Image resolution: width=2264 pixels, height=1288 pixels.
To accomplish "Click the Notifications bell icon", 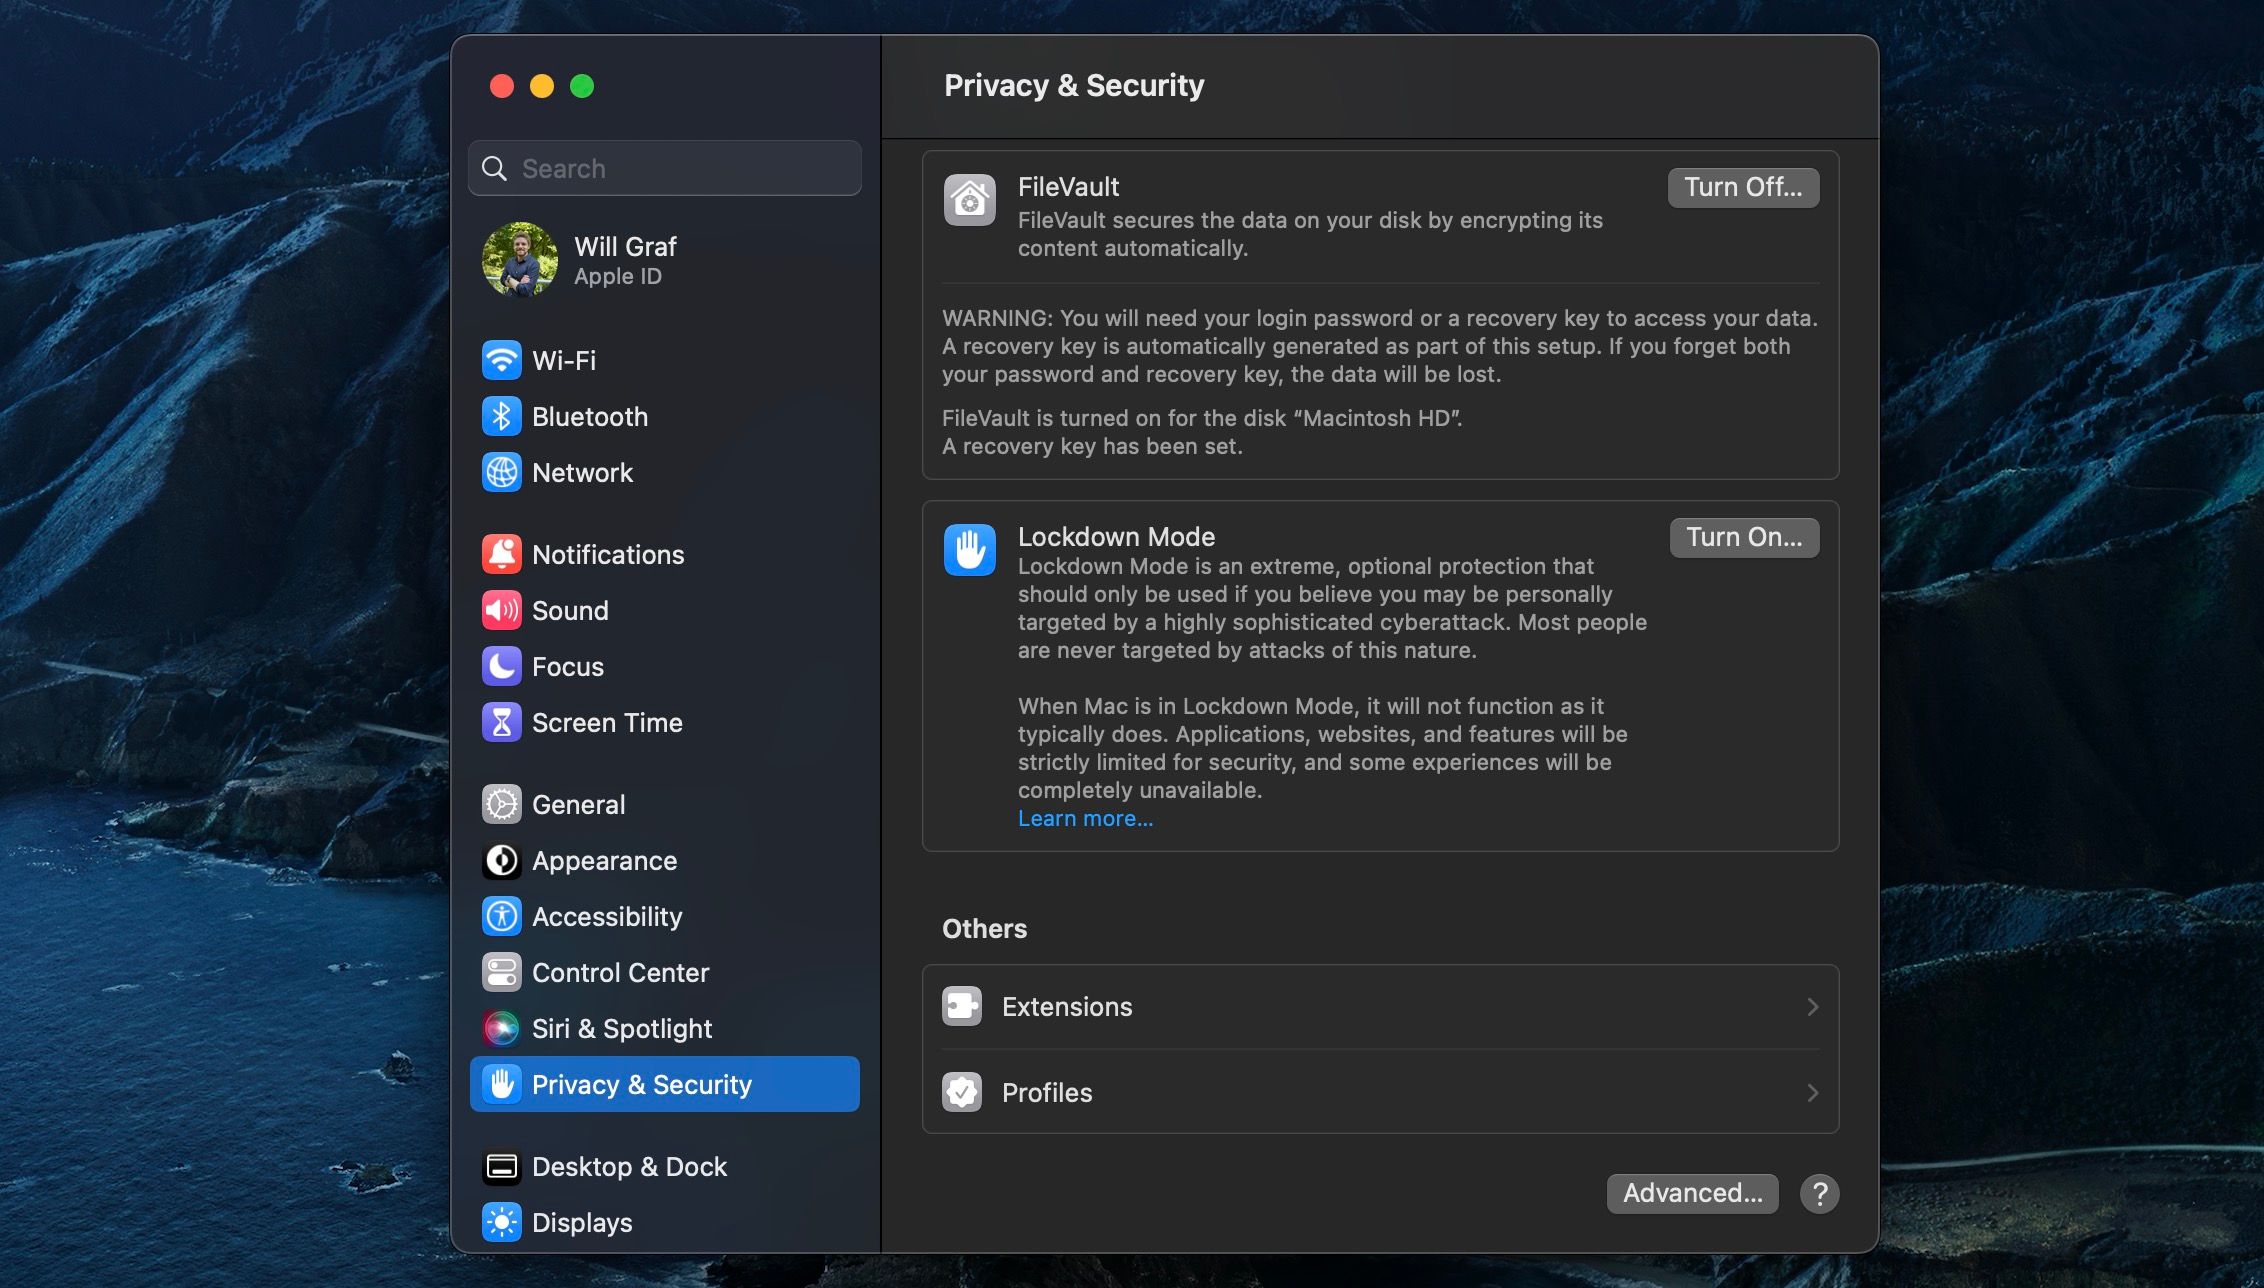I will coord(503,554).
